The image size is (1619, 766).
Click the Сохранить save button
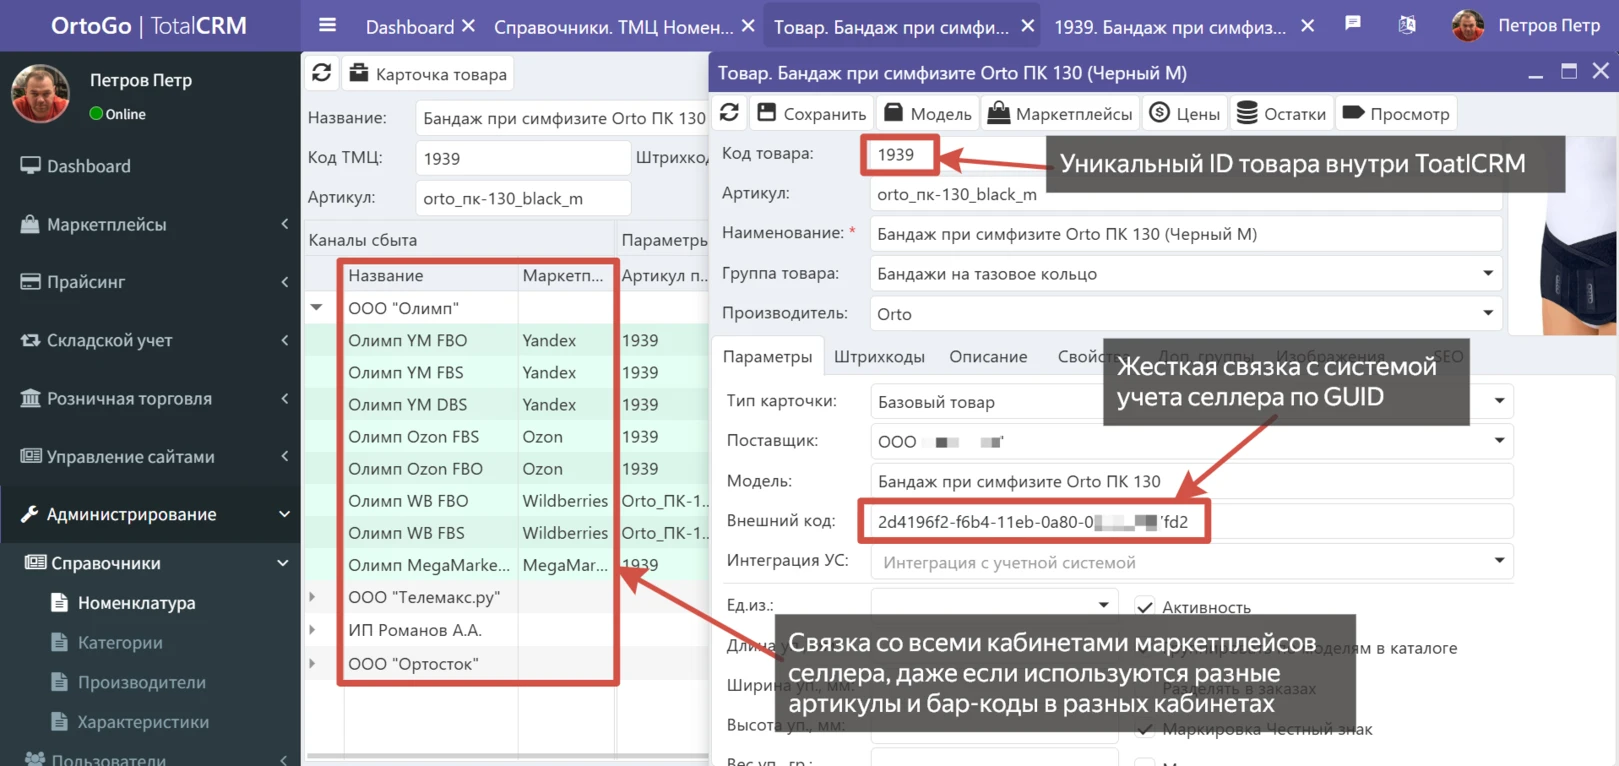coord(811,113)
